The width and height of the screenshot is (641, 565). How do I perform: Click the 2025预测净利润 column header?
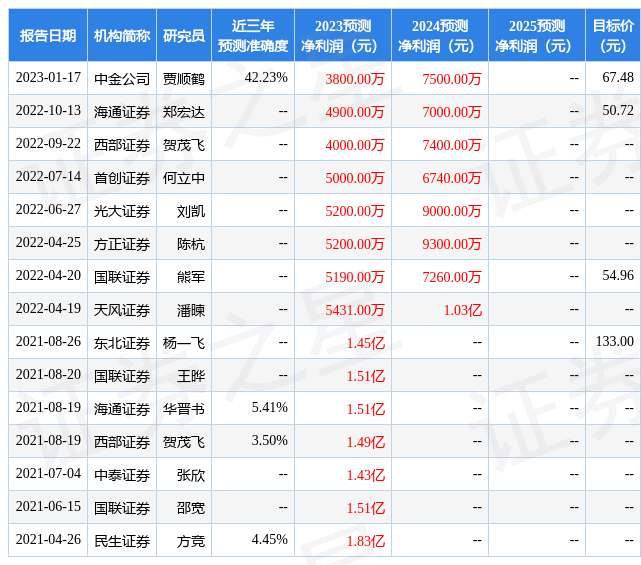(x=537, y=36)
